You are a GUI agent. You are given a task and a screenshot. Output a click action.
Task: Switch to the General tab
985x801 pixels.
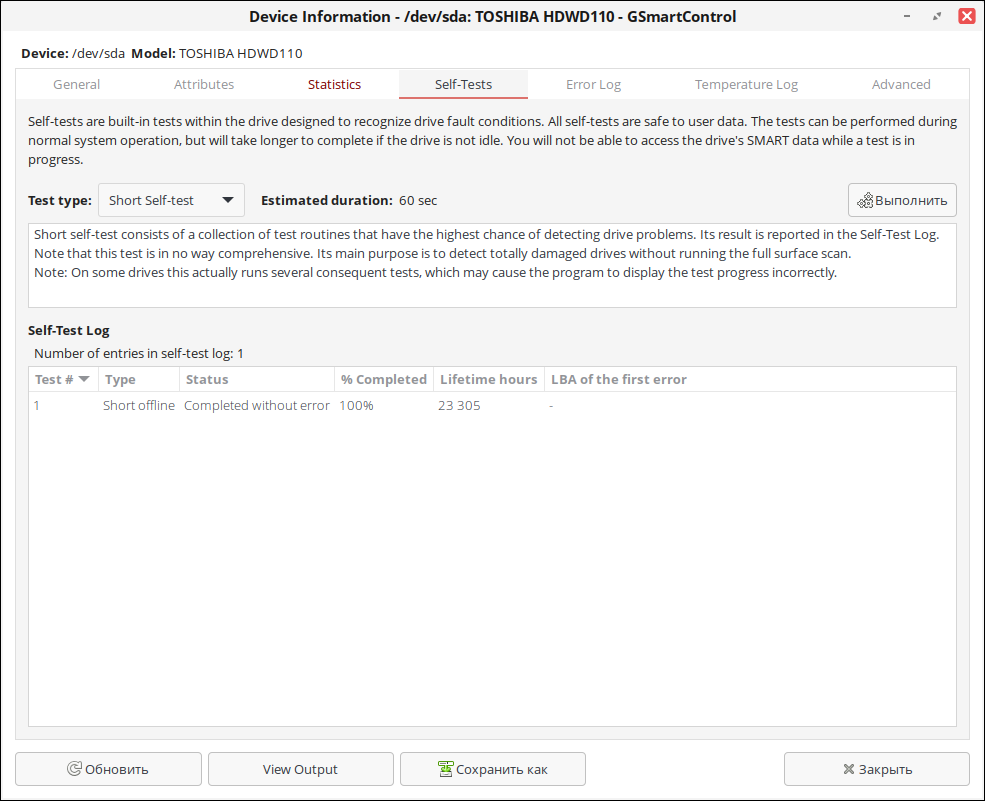pos(77,85)
